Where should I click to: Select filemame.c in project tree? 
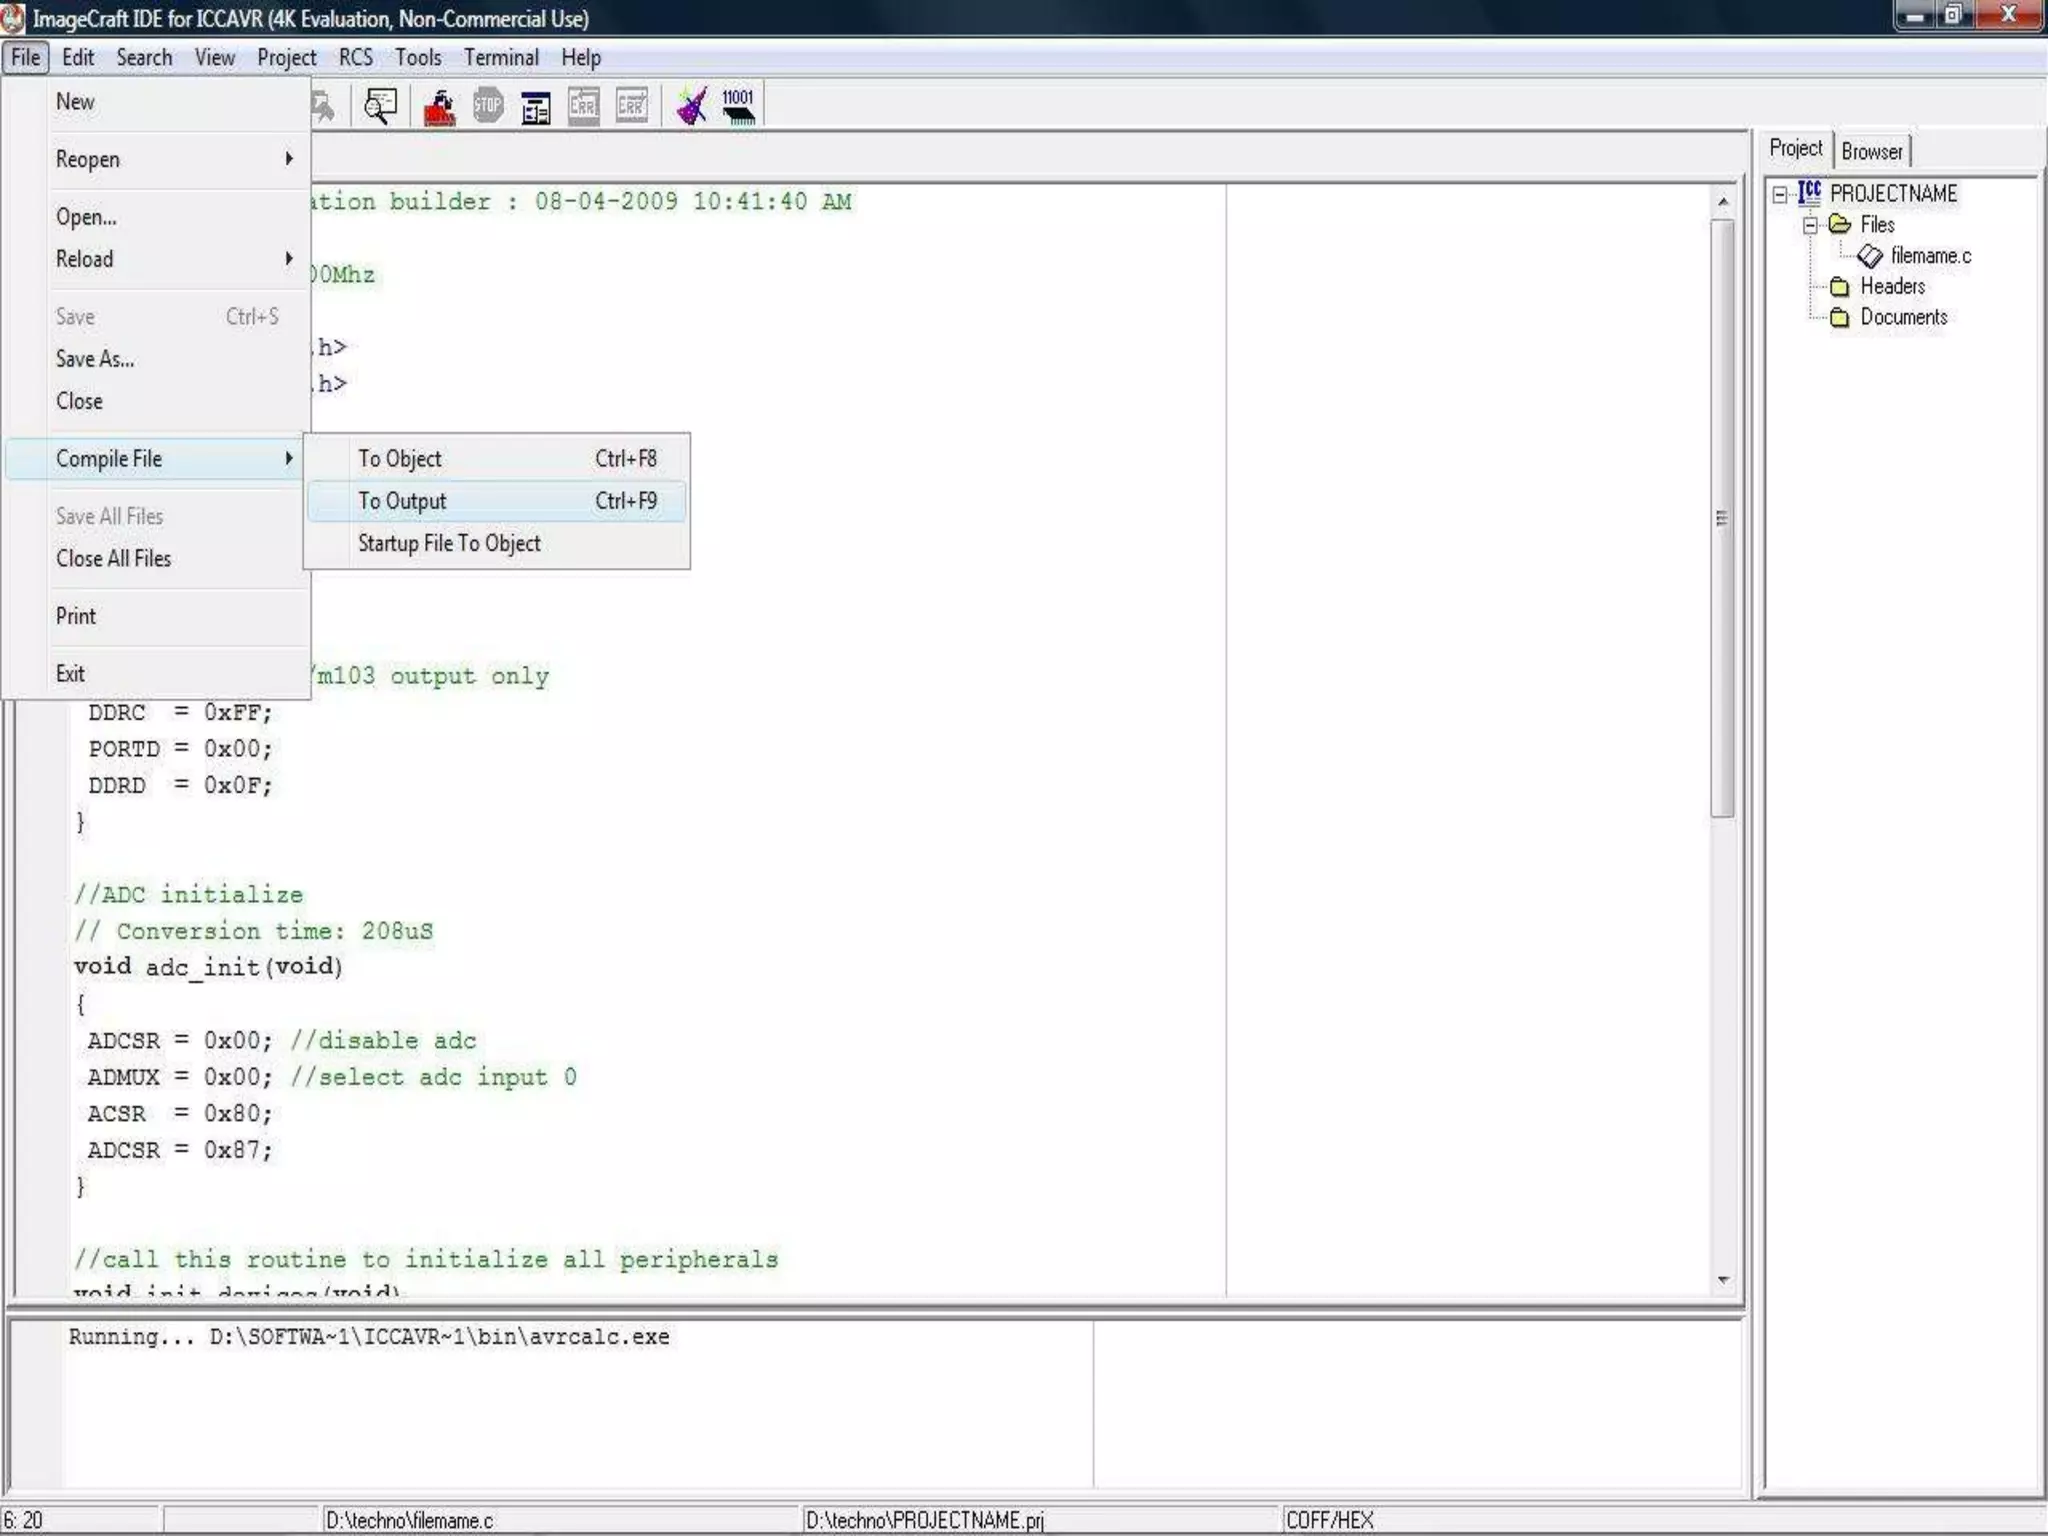(x=1930, y=256)
